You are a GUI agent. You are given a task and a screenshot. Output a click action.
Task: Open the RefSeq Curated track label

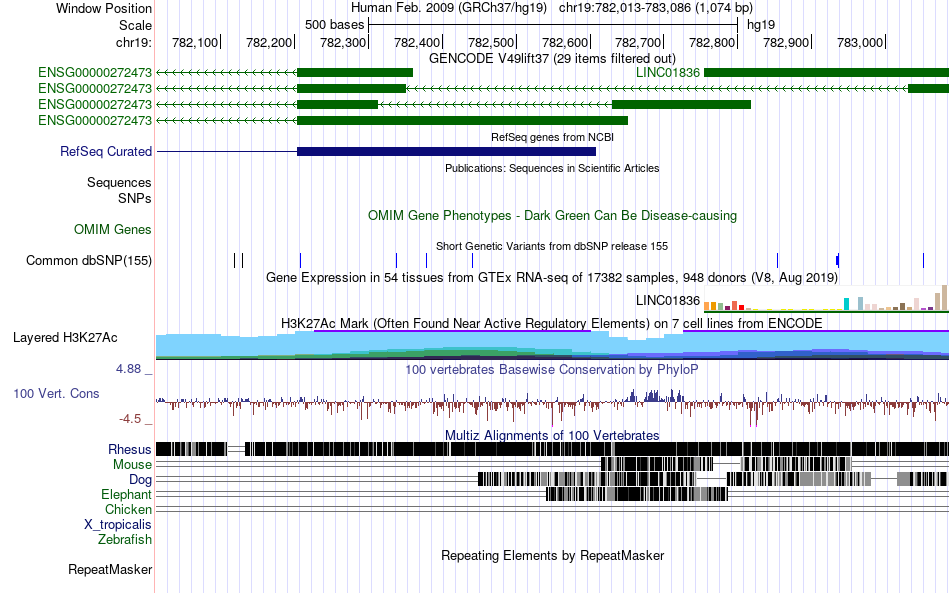pyautogui.click(x=105, y=151)
